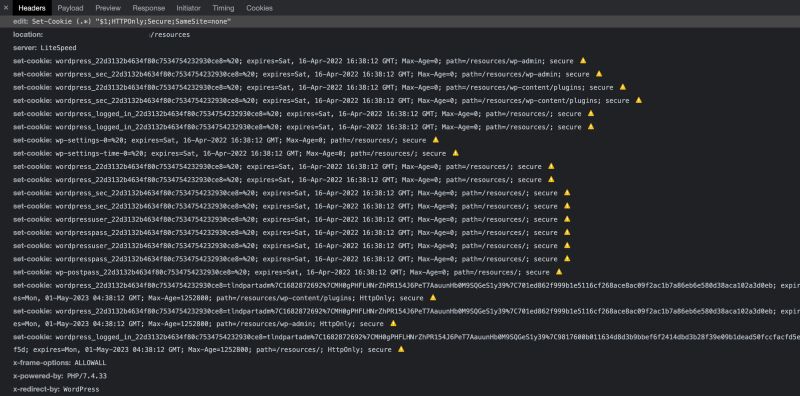The width and height of the screenshot is (800, 396).
Task: Select the 'path=/resources/wp-content/plugins; HttpOnly; secure' line
Action: click(x=218, y=298)
